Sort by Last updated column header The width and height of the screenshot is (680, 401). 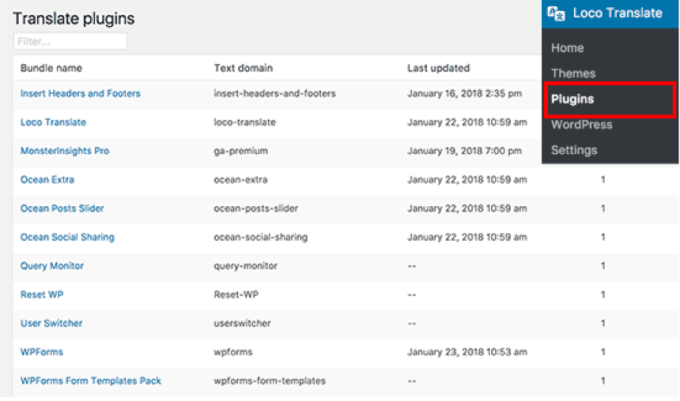point(438,68)
